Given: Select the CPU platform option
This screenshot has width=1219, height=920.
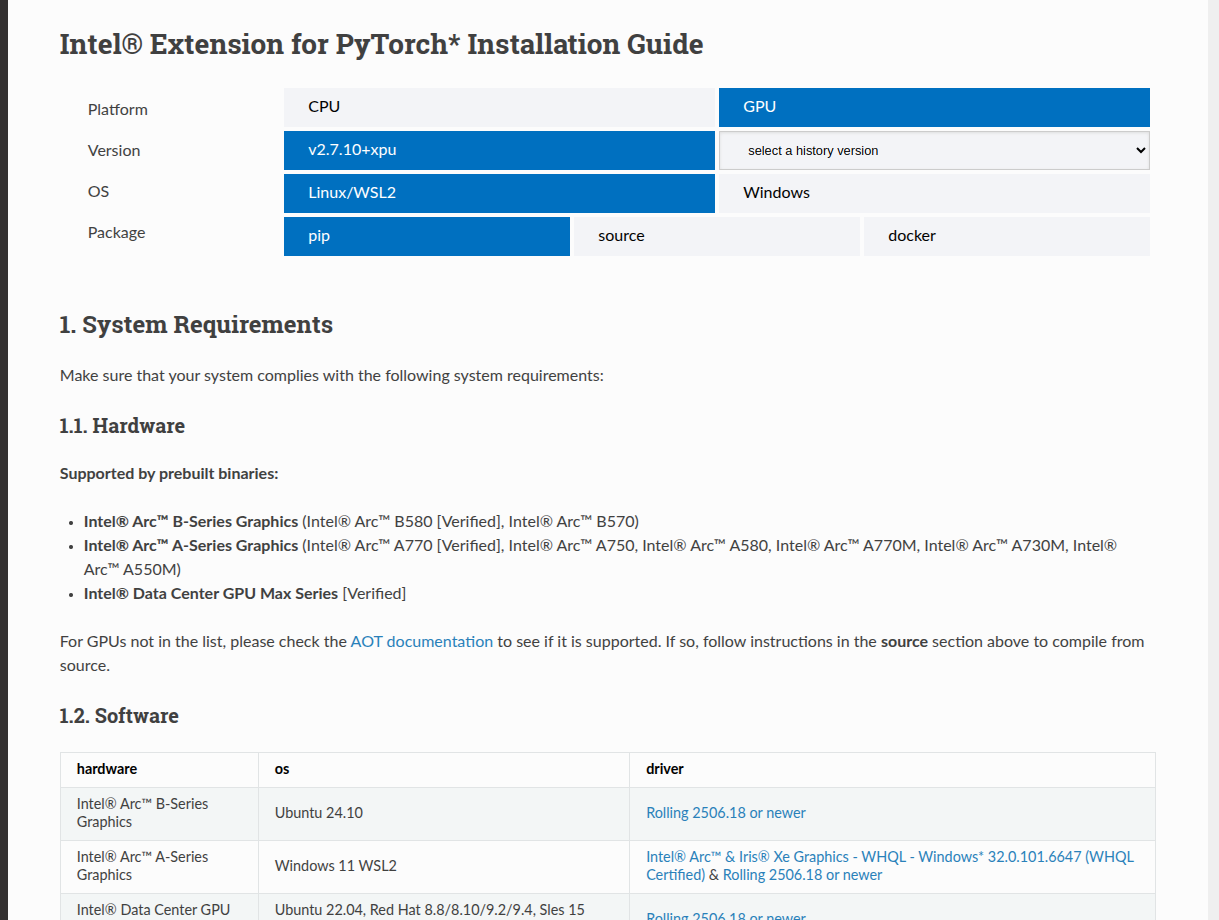Looking at the screenshot, I should (x=499, y=107).
